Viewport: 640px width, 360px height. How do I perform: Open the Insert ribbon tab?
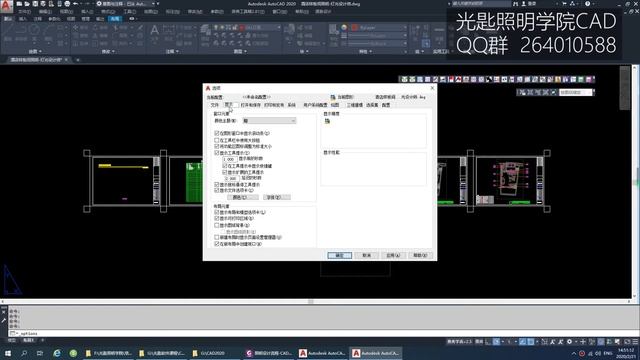(22, 19)
